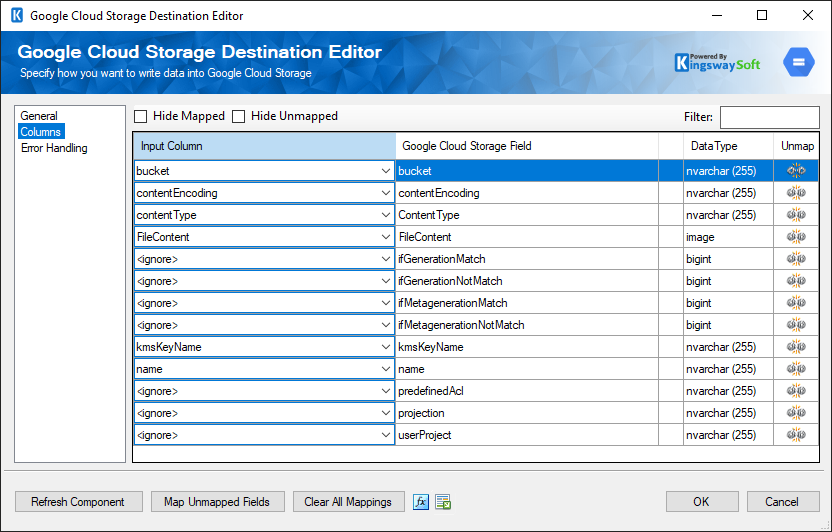832x532 pixels.
Task: Click Clear All Mappings button
Action: [x=349, y=502]
